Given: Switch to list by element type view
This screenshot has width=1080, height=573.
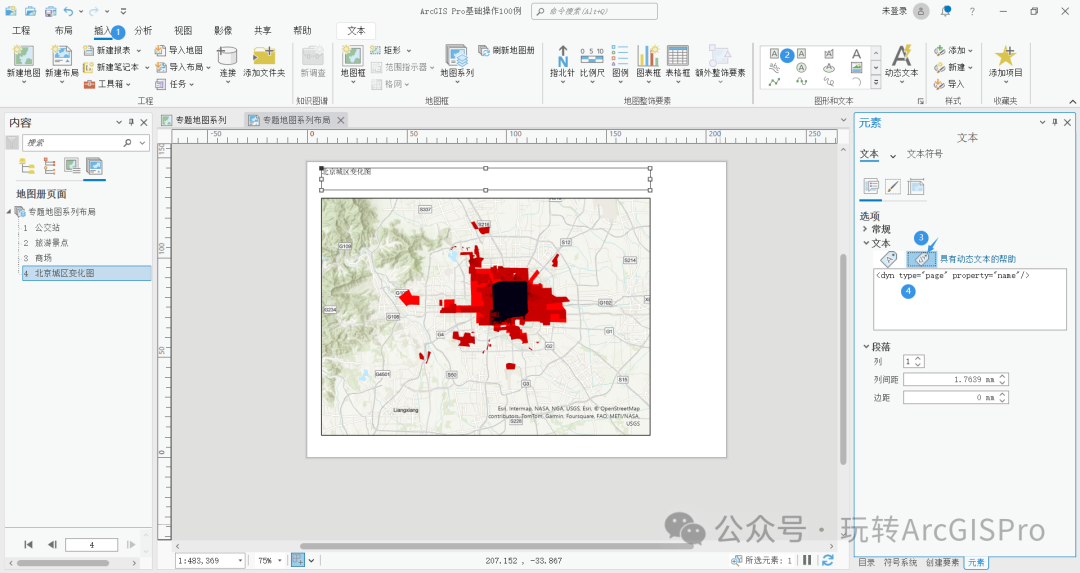Looking at the screenshot, I should pos(50,166).
